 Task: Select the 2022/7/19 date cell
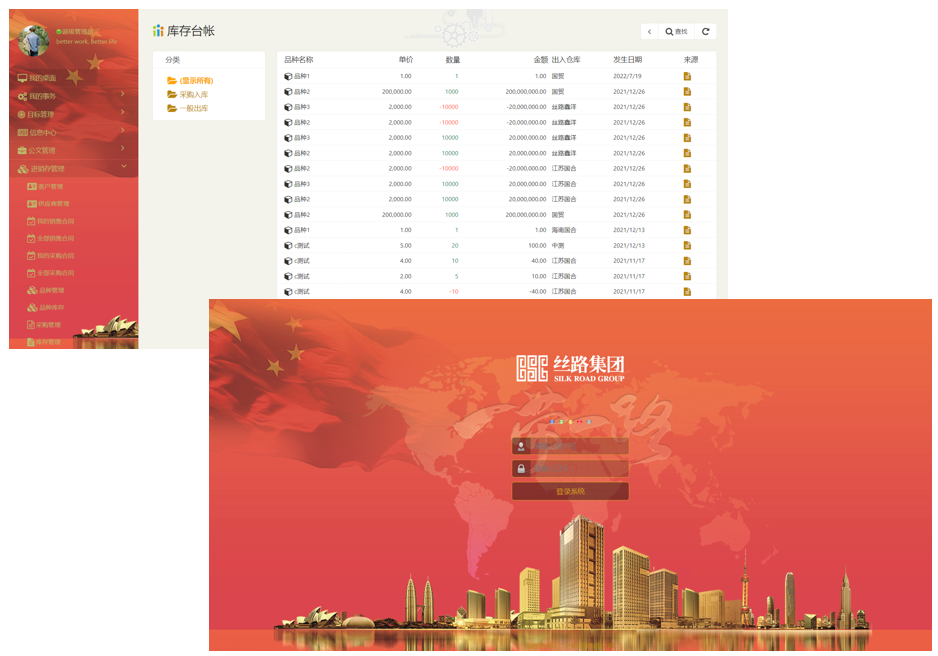click(x=627, y=77)
